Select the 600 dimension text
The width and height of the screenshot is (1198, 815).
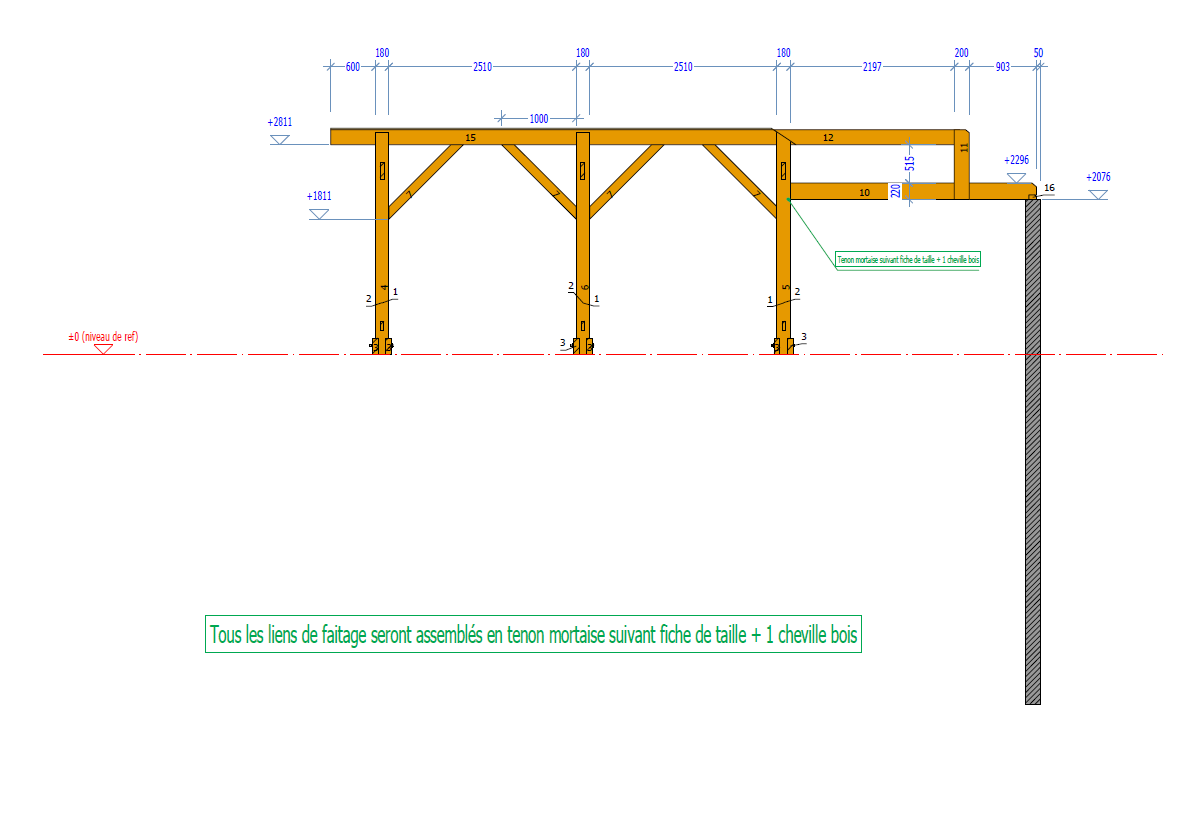pos(352,67)
